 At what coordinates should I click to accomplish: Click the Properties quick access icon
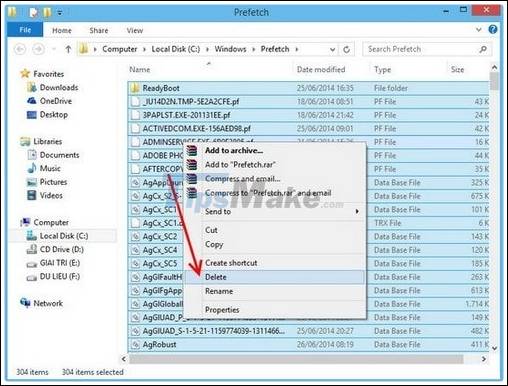33,13
